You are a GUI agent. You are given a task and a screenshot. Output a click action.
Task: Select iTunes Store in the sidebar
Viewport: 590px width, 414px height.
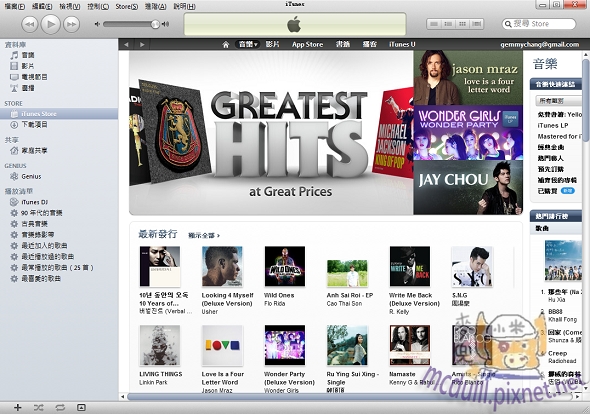tap(59, 114)
